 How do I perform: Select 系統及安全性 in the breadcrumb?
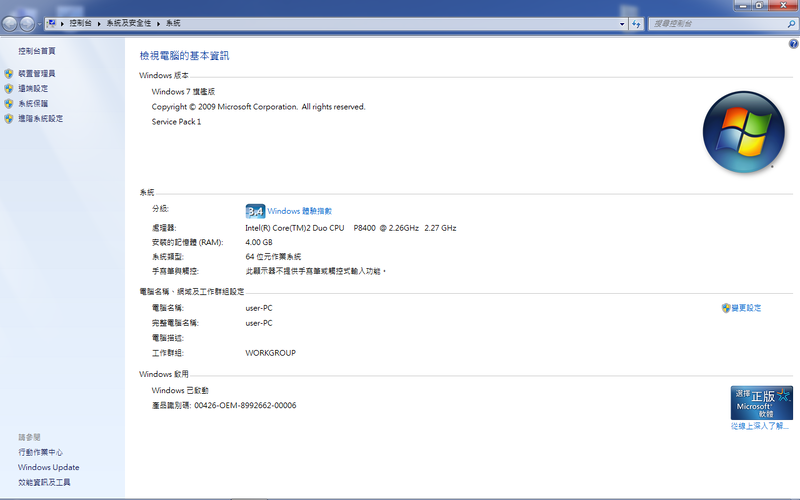[129, 23]
